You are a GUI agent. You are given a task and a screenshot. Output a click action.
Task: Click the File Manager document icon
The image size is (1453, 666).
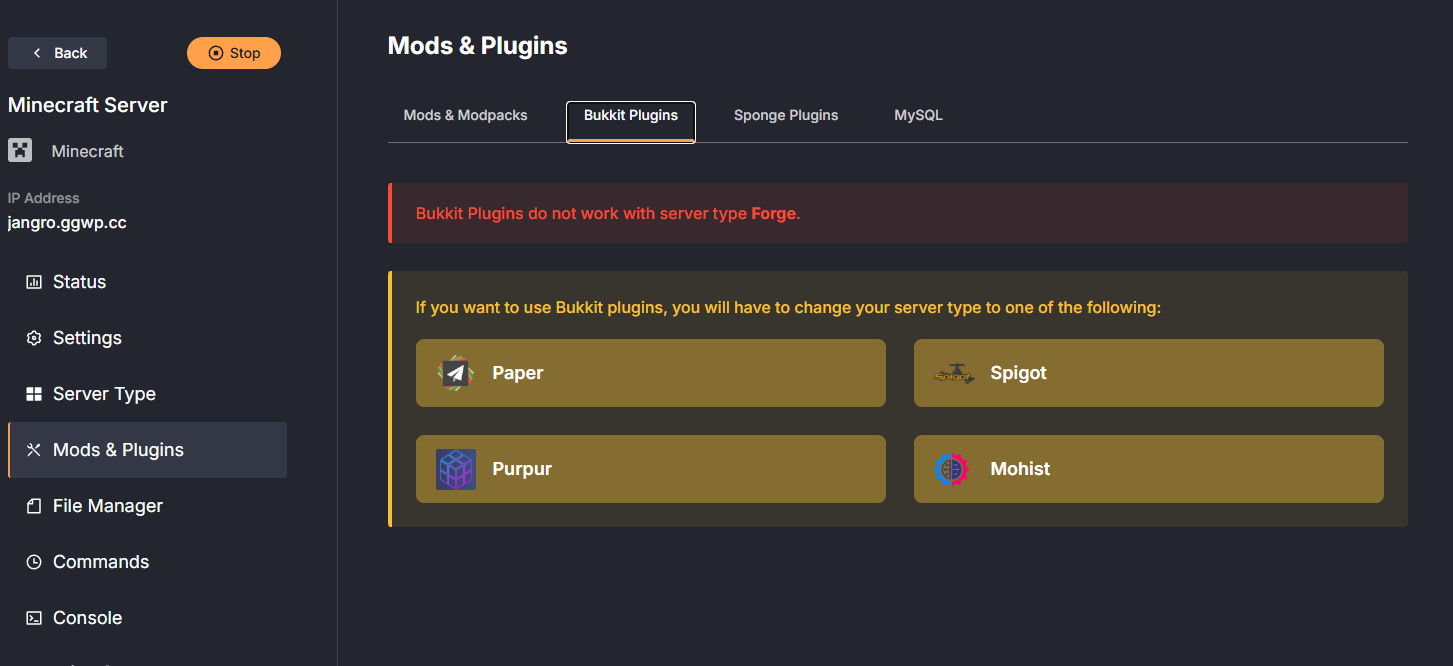pos(33,505)
